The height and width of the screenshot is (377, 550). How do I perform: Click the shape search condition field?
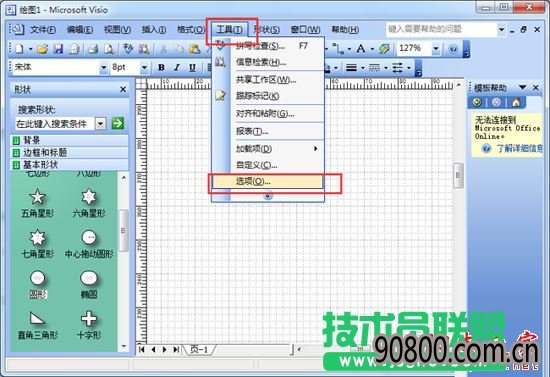click(x=55, y=123)
